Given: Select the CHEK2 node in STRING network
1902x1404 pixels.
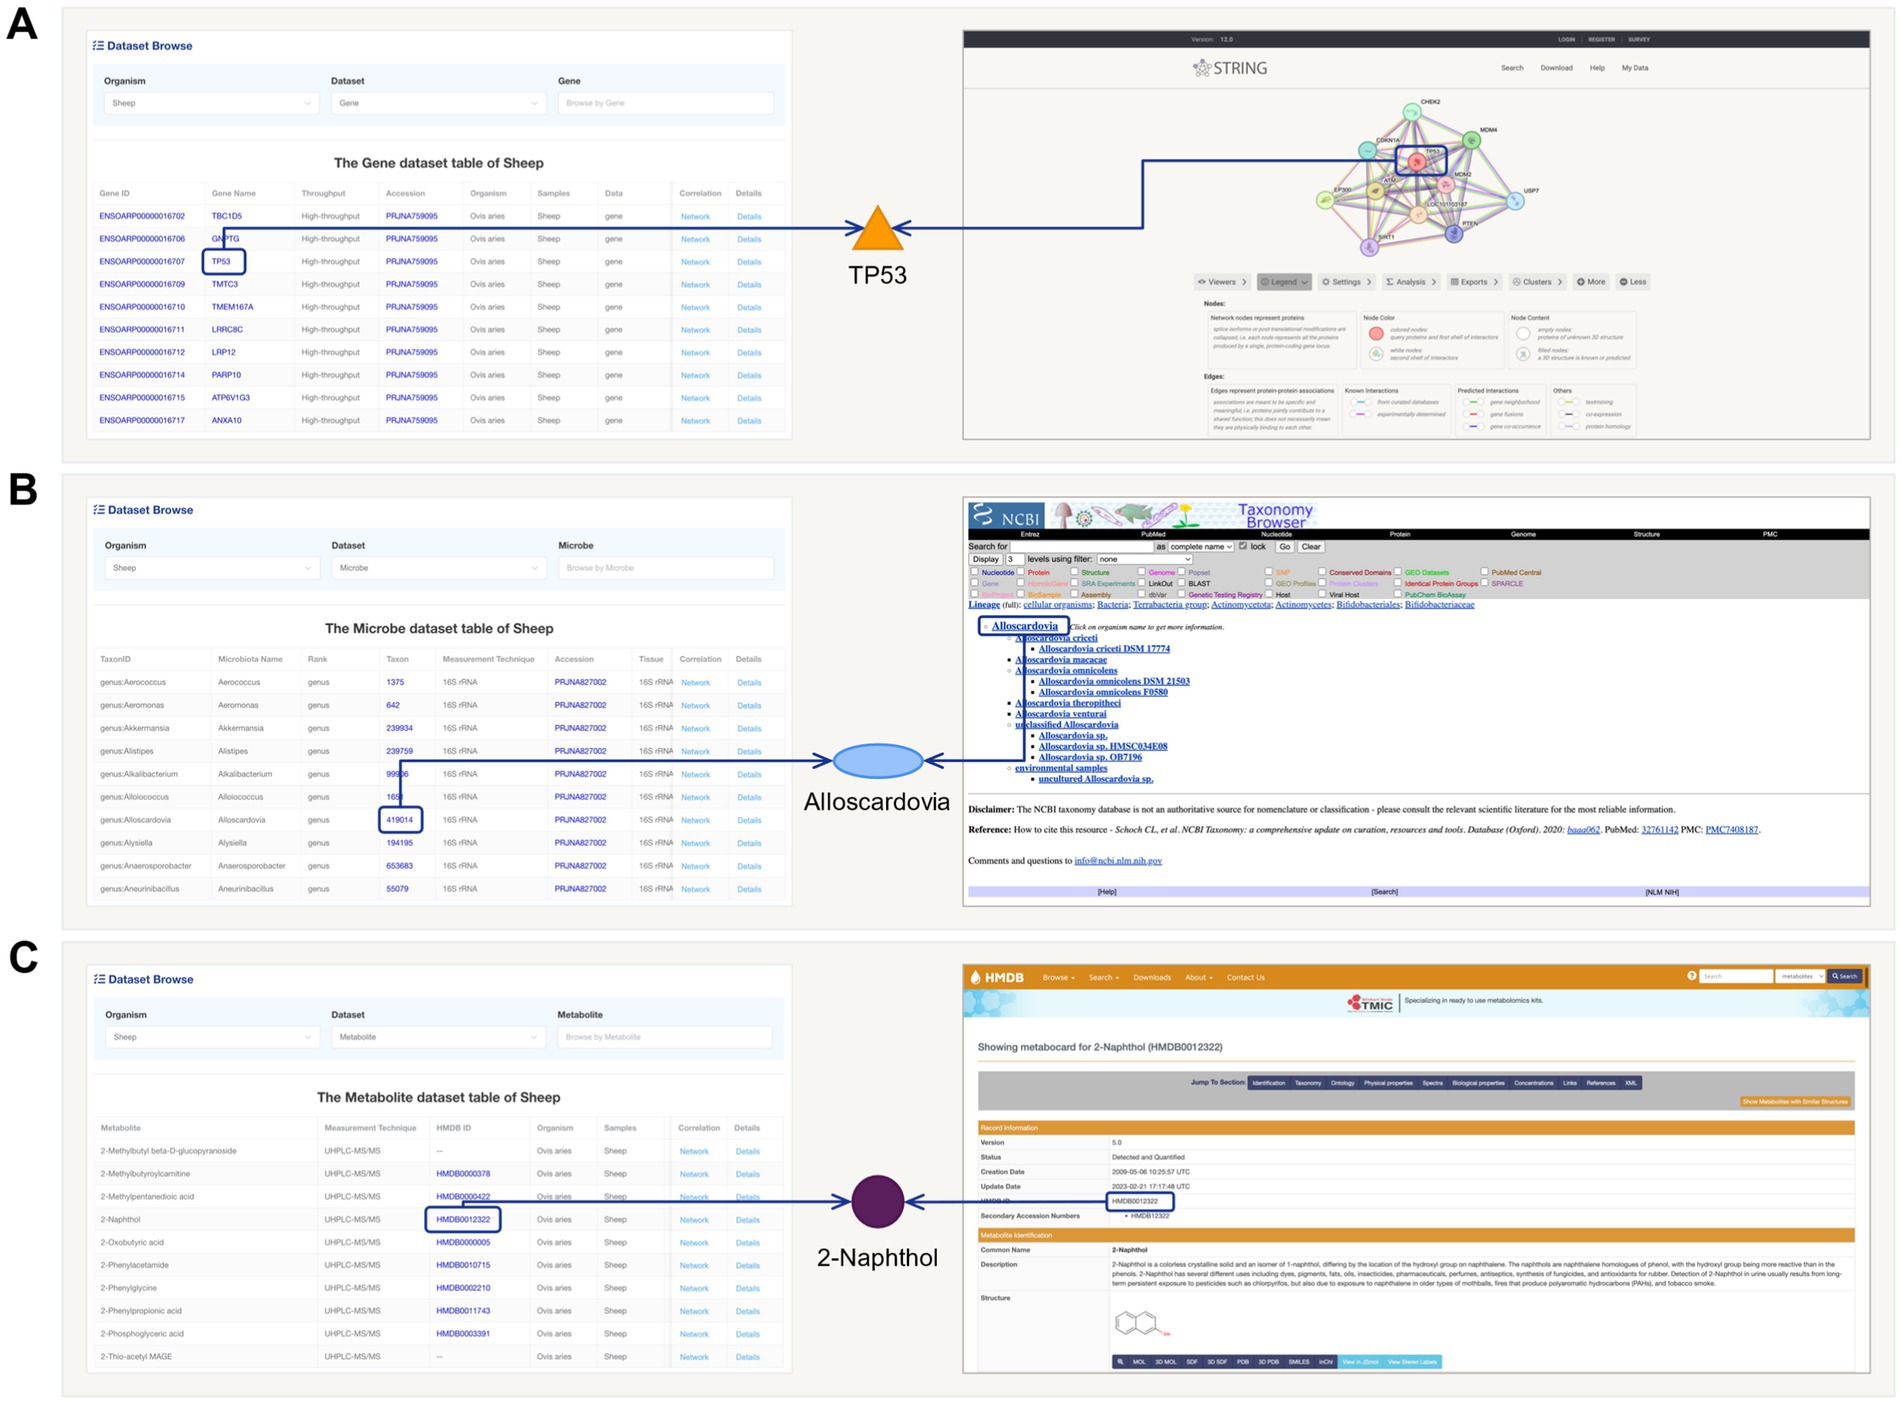Looking at the screenshot, I should (1412, 112).
